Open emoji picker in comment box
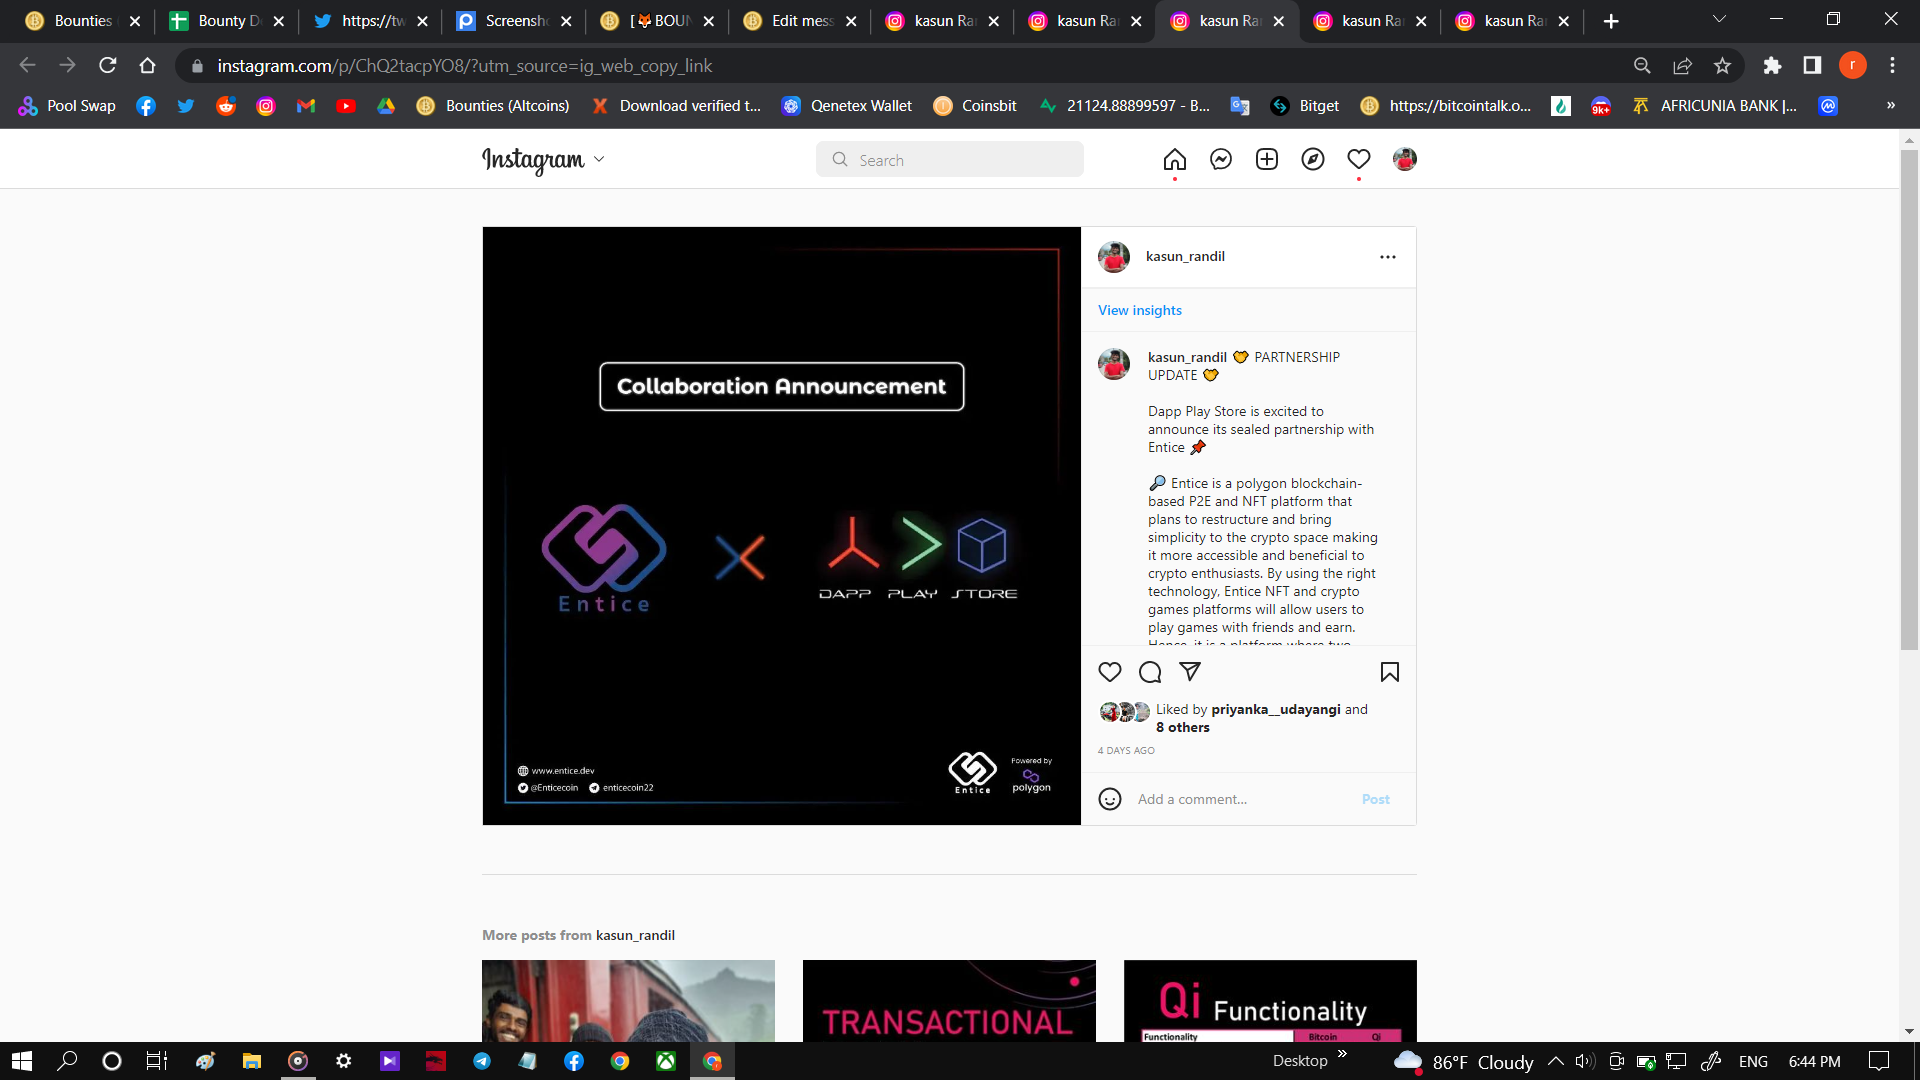This screenshot has height=1080, width=1920. pyautogui.click(x=1110, y=799)
